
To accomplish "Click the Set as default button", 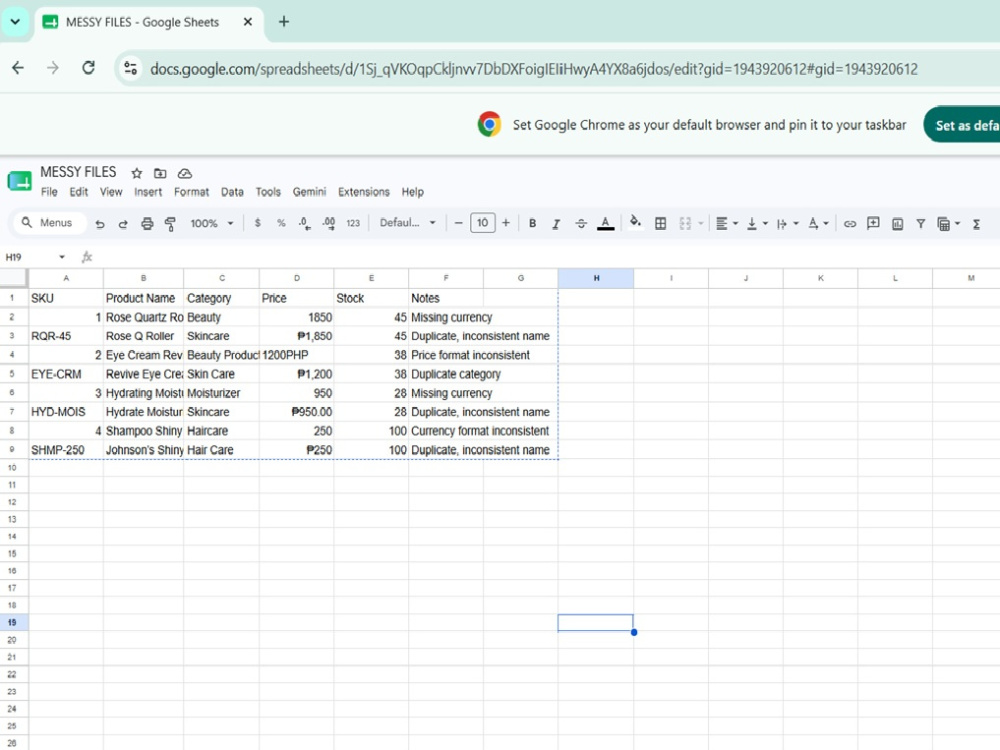I will pos(962,125).
